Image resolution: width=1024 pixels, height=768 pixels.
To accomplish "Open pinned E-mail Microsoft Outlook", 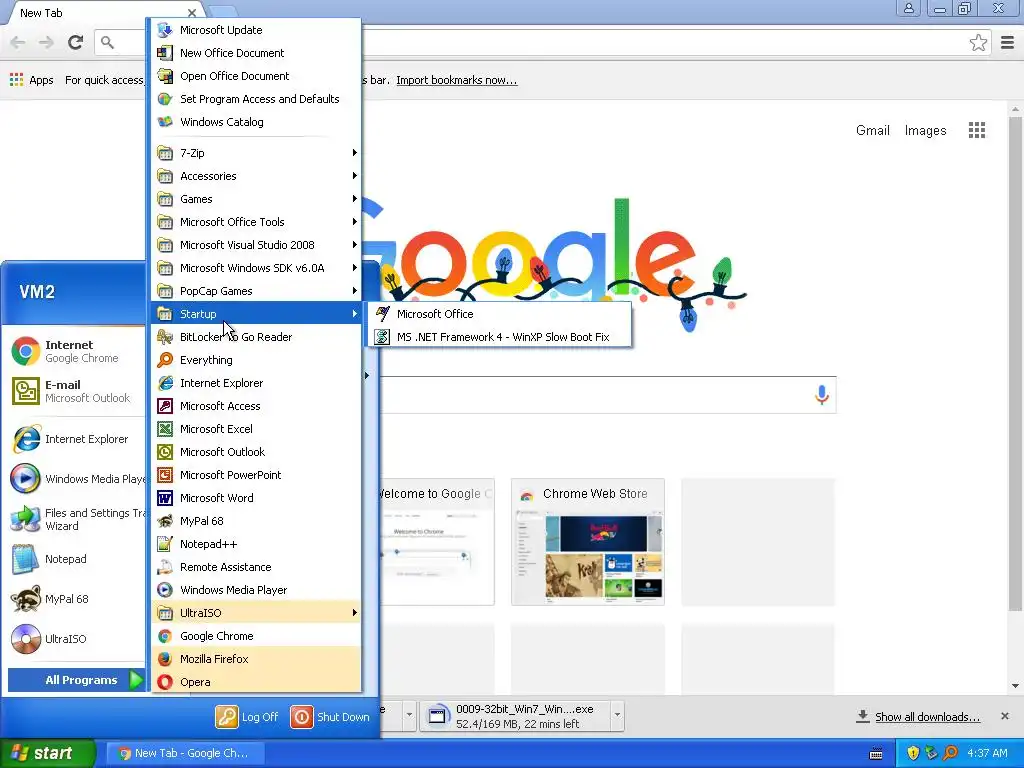I will point(76,391).
